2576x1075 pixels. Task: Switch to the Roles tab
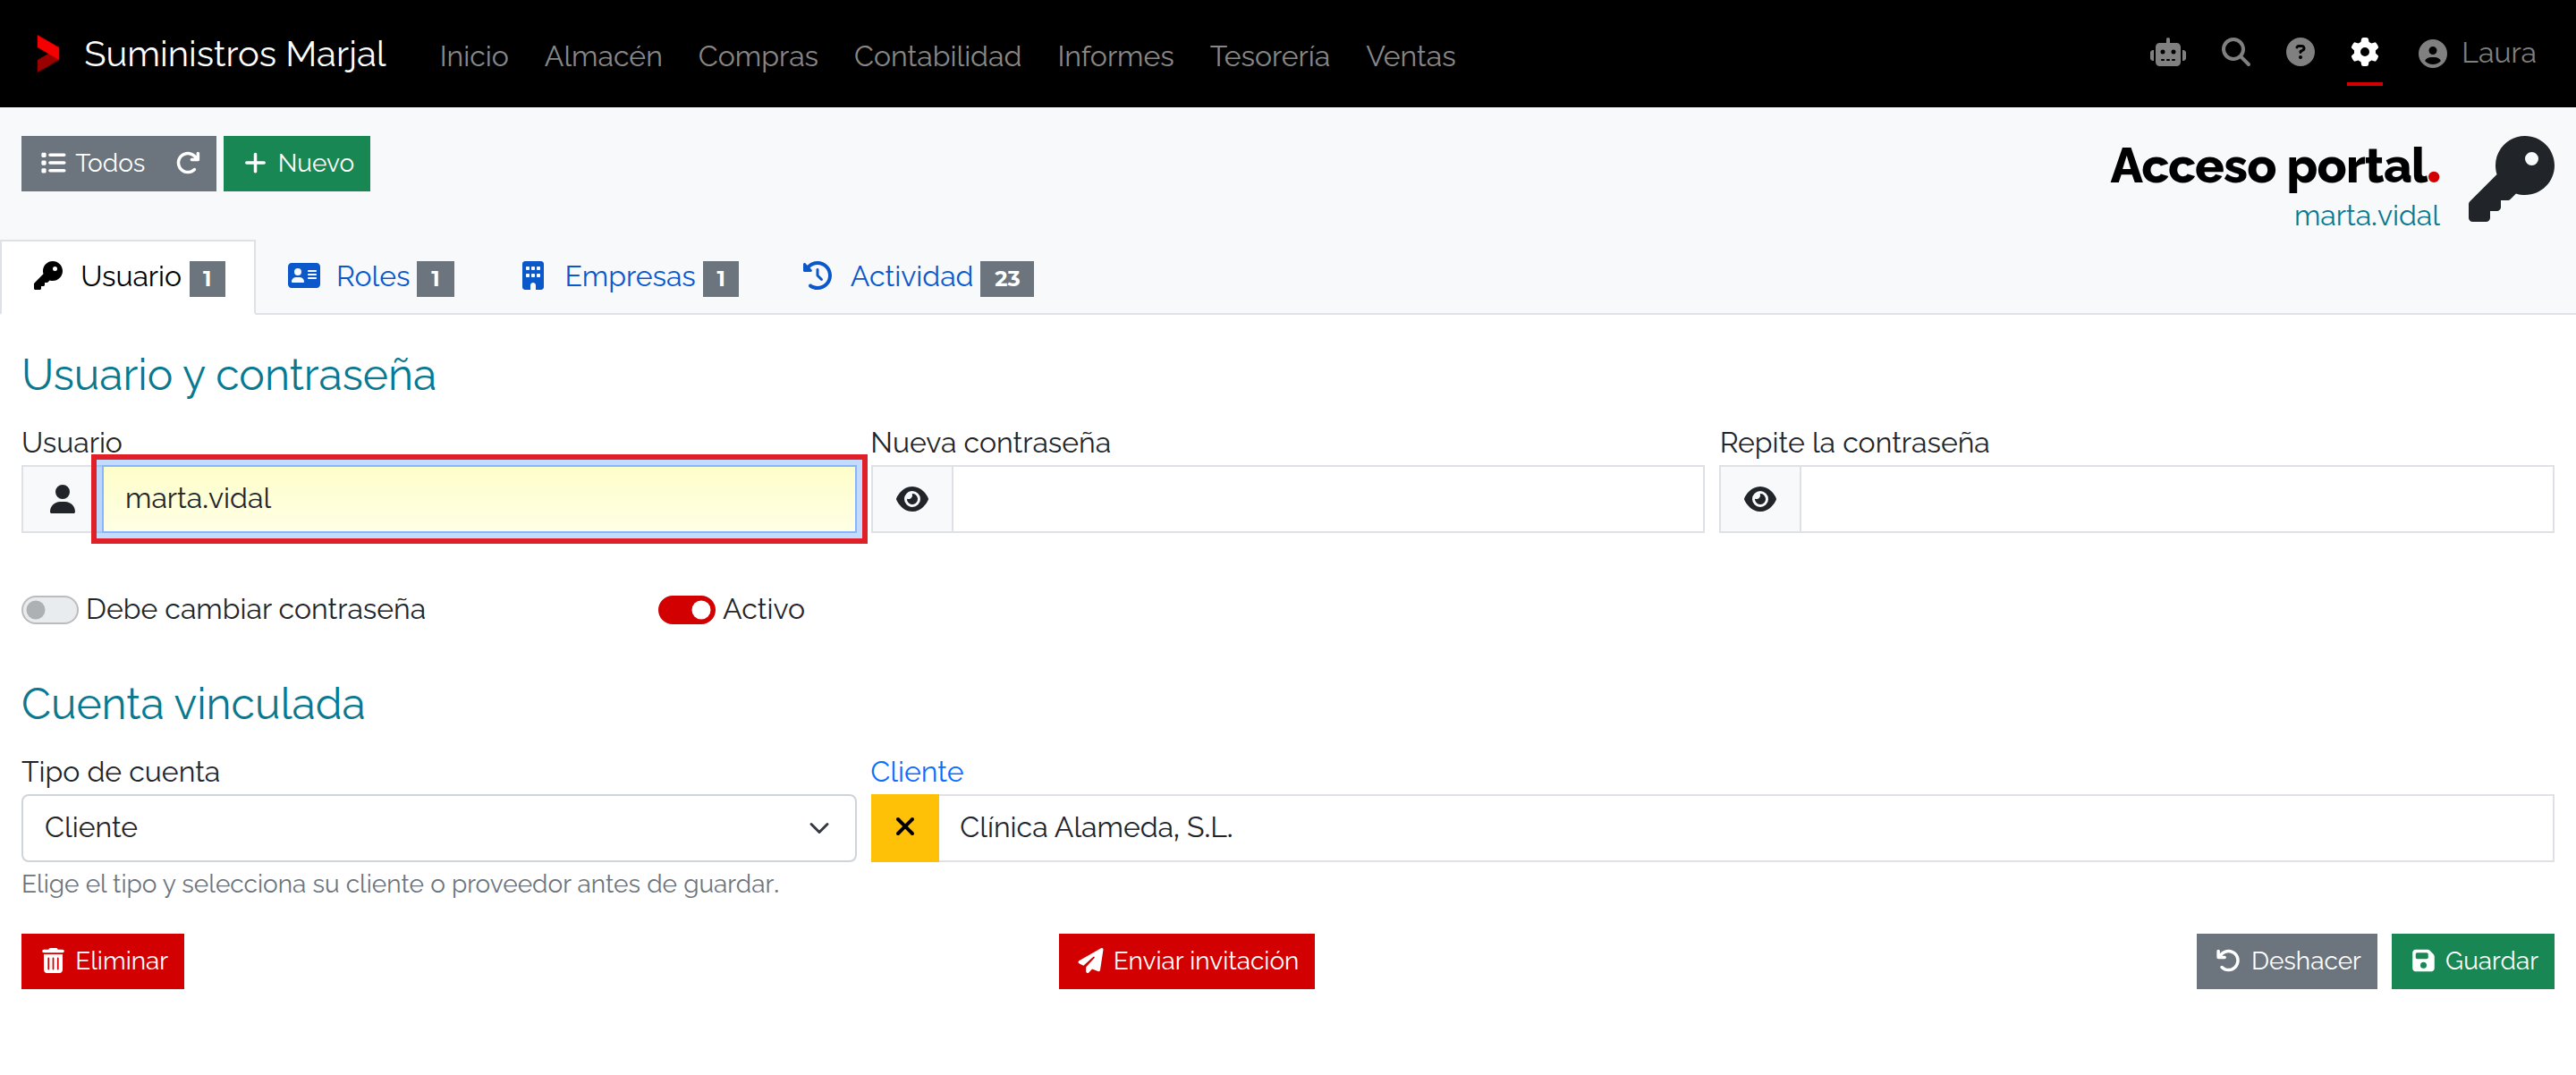[371, 276]
